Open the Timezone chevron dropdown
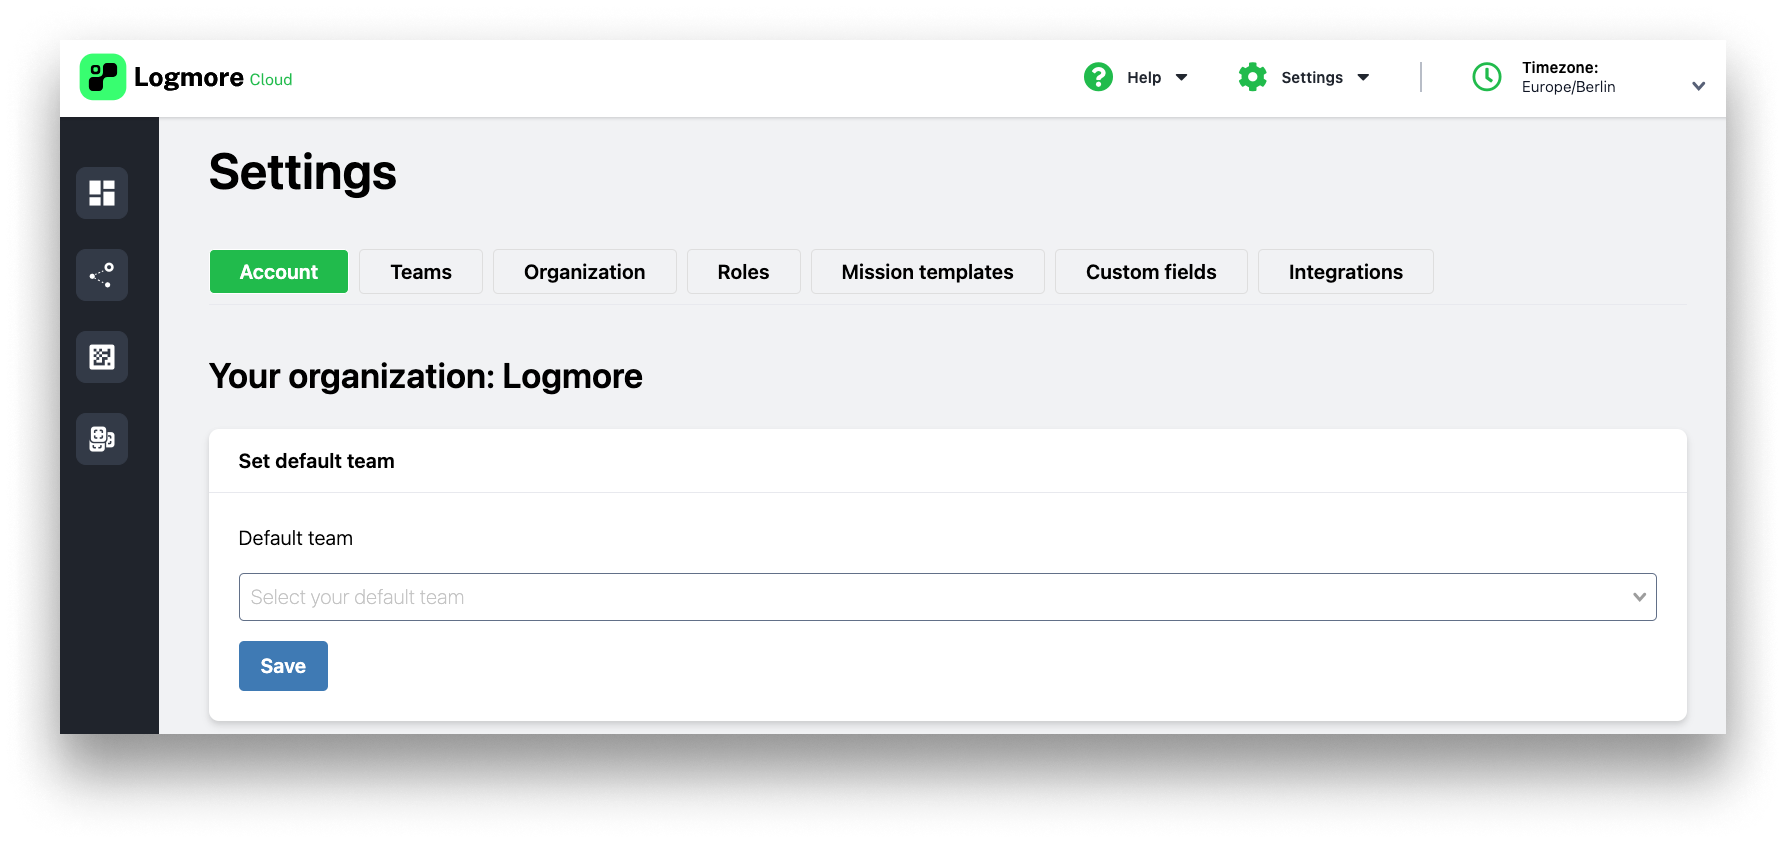The width and height of the screenshot is (1786, 844). 1698,86
